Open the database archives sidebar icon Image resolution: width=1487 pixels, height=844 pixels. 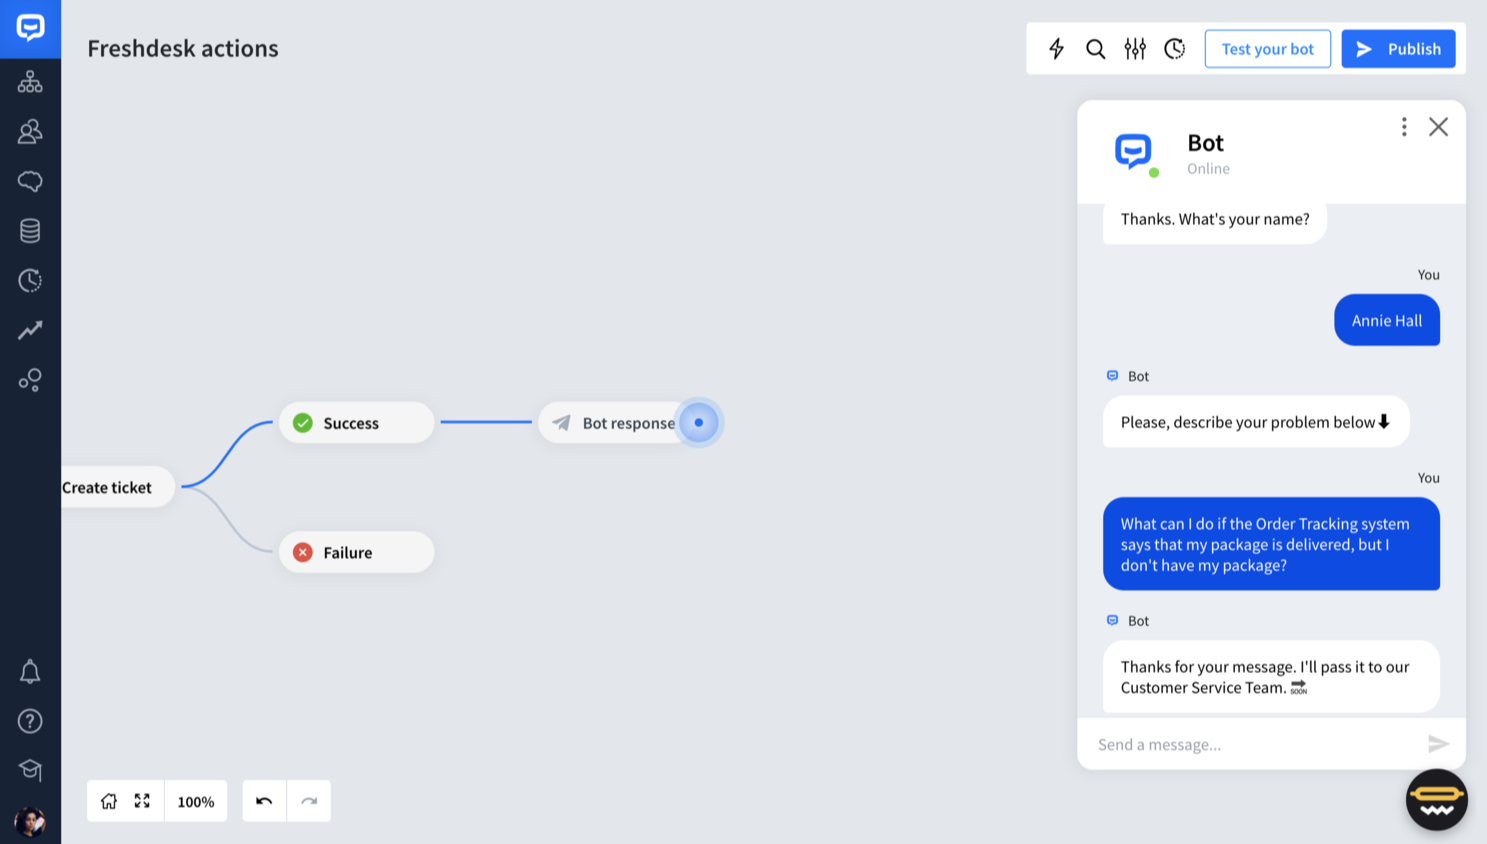pyautogui.click(x=30, y=230)
